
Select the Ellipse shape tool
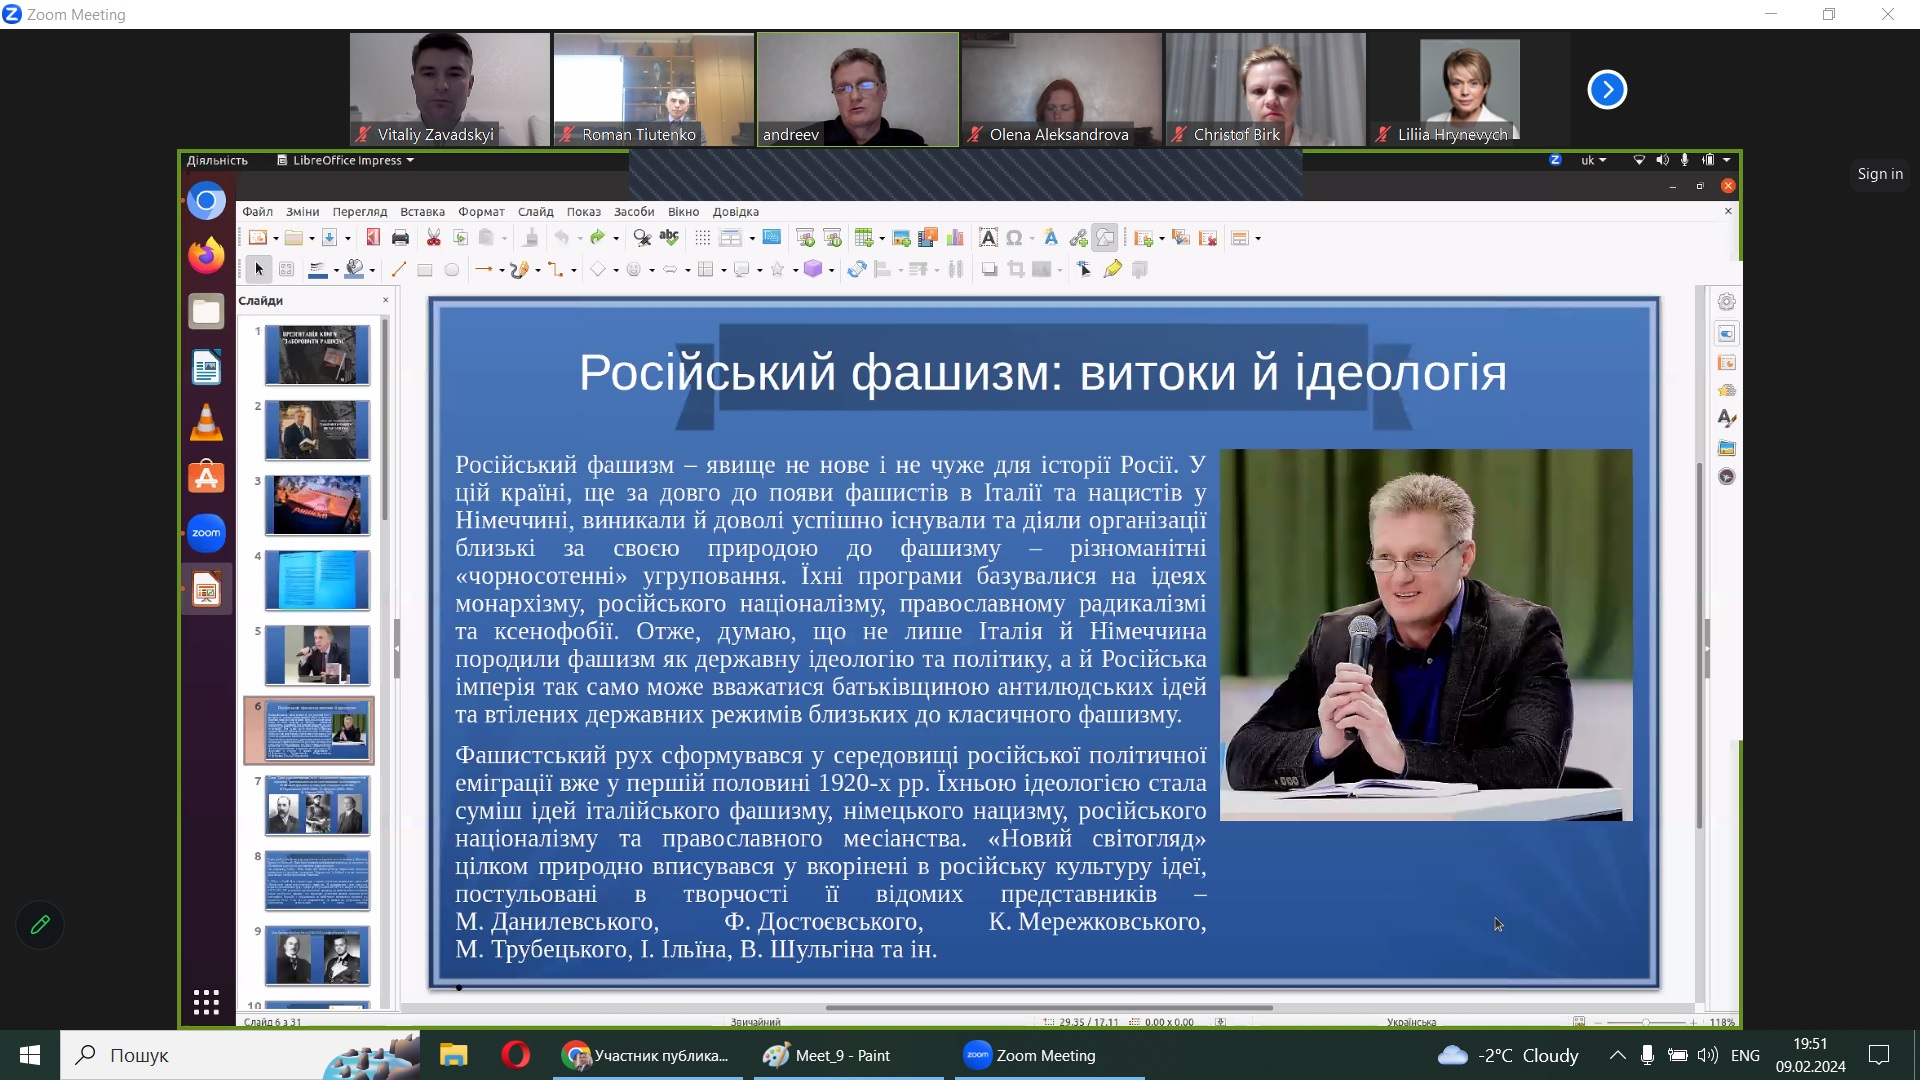coord(452,270)
